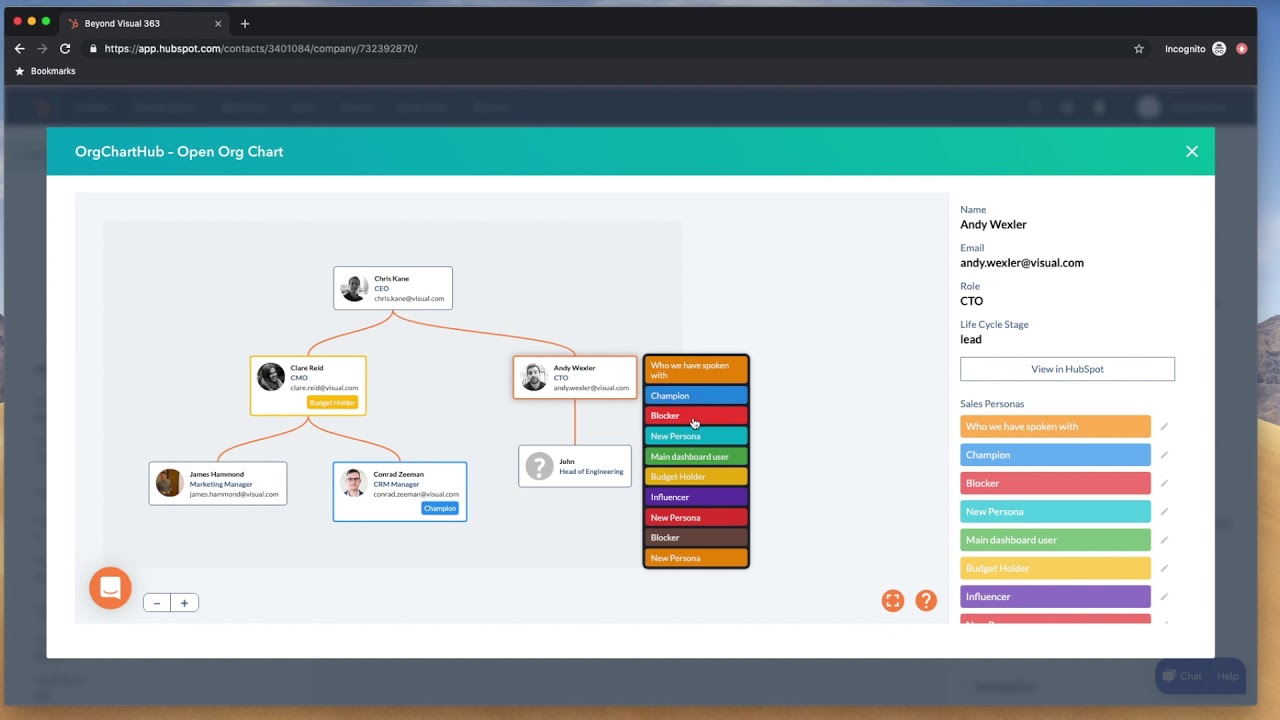Click the browser forward arrow
The width and height of the screenshot is (1280, 720).
(42, 48)
